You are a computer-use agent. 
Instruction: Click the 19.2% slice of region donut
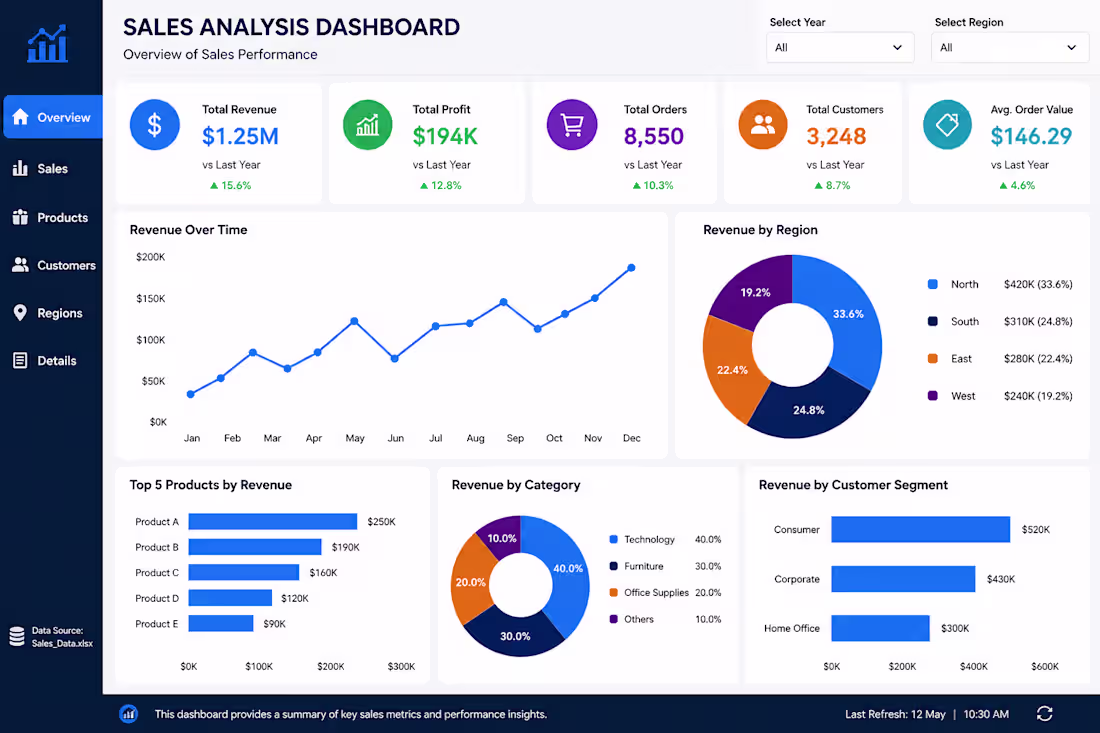point(755,292)
